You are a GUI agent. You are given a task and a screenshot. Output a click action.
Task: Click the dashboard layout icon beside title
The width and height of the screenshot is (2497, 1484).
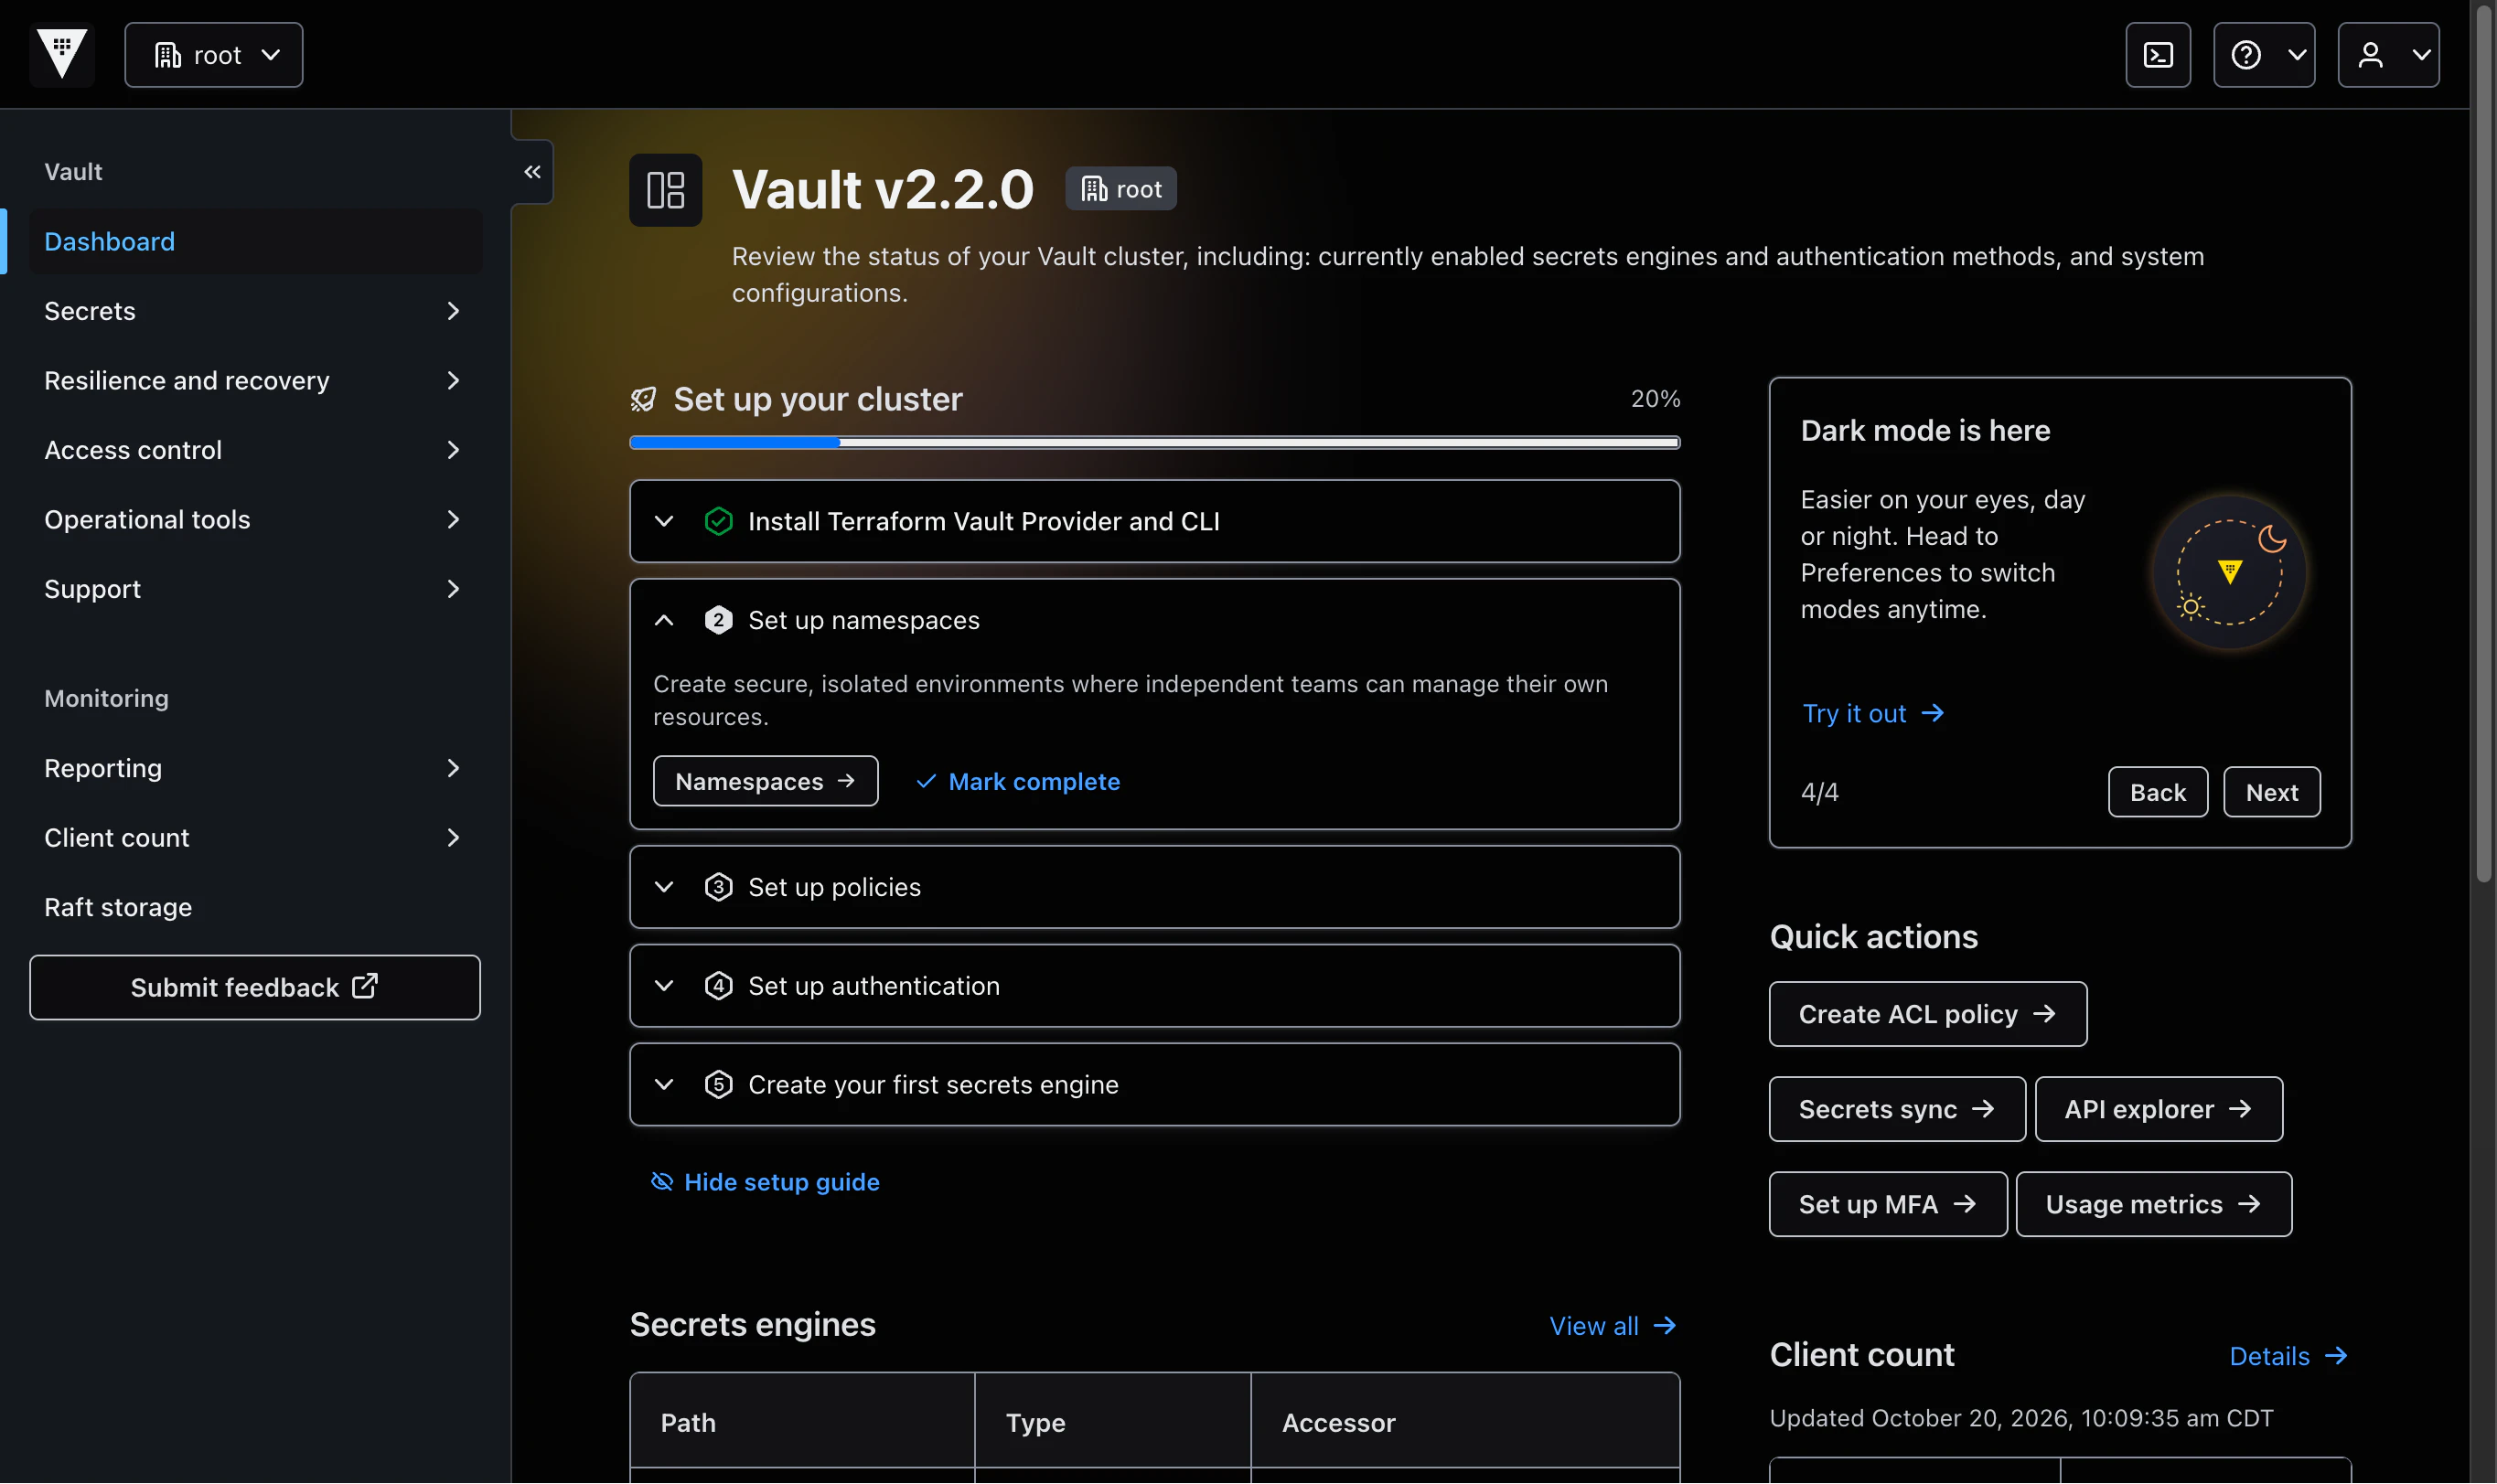point(665,190)
